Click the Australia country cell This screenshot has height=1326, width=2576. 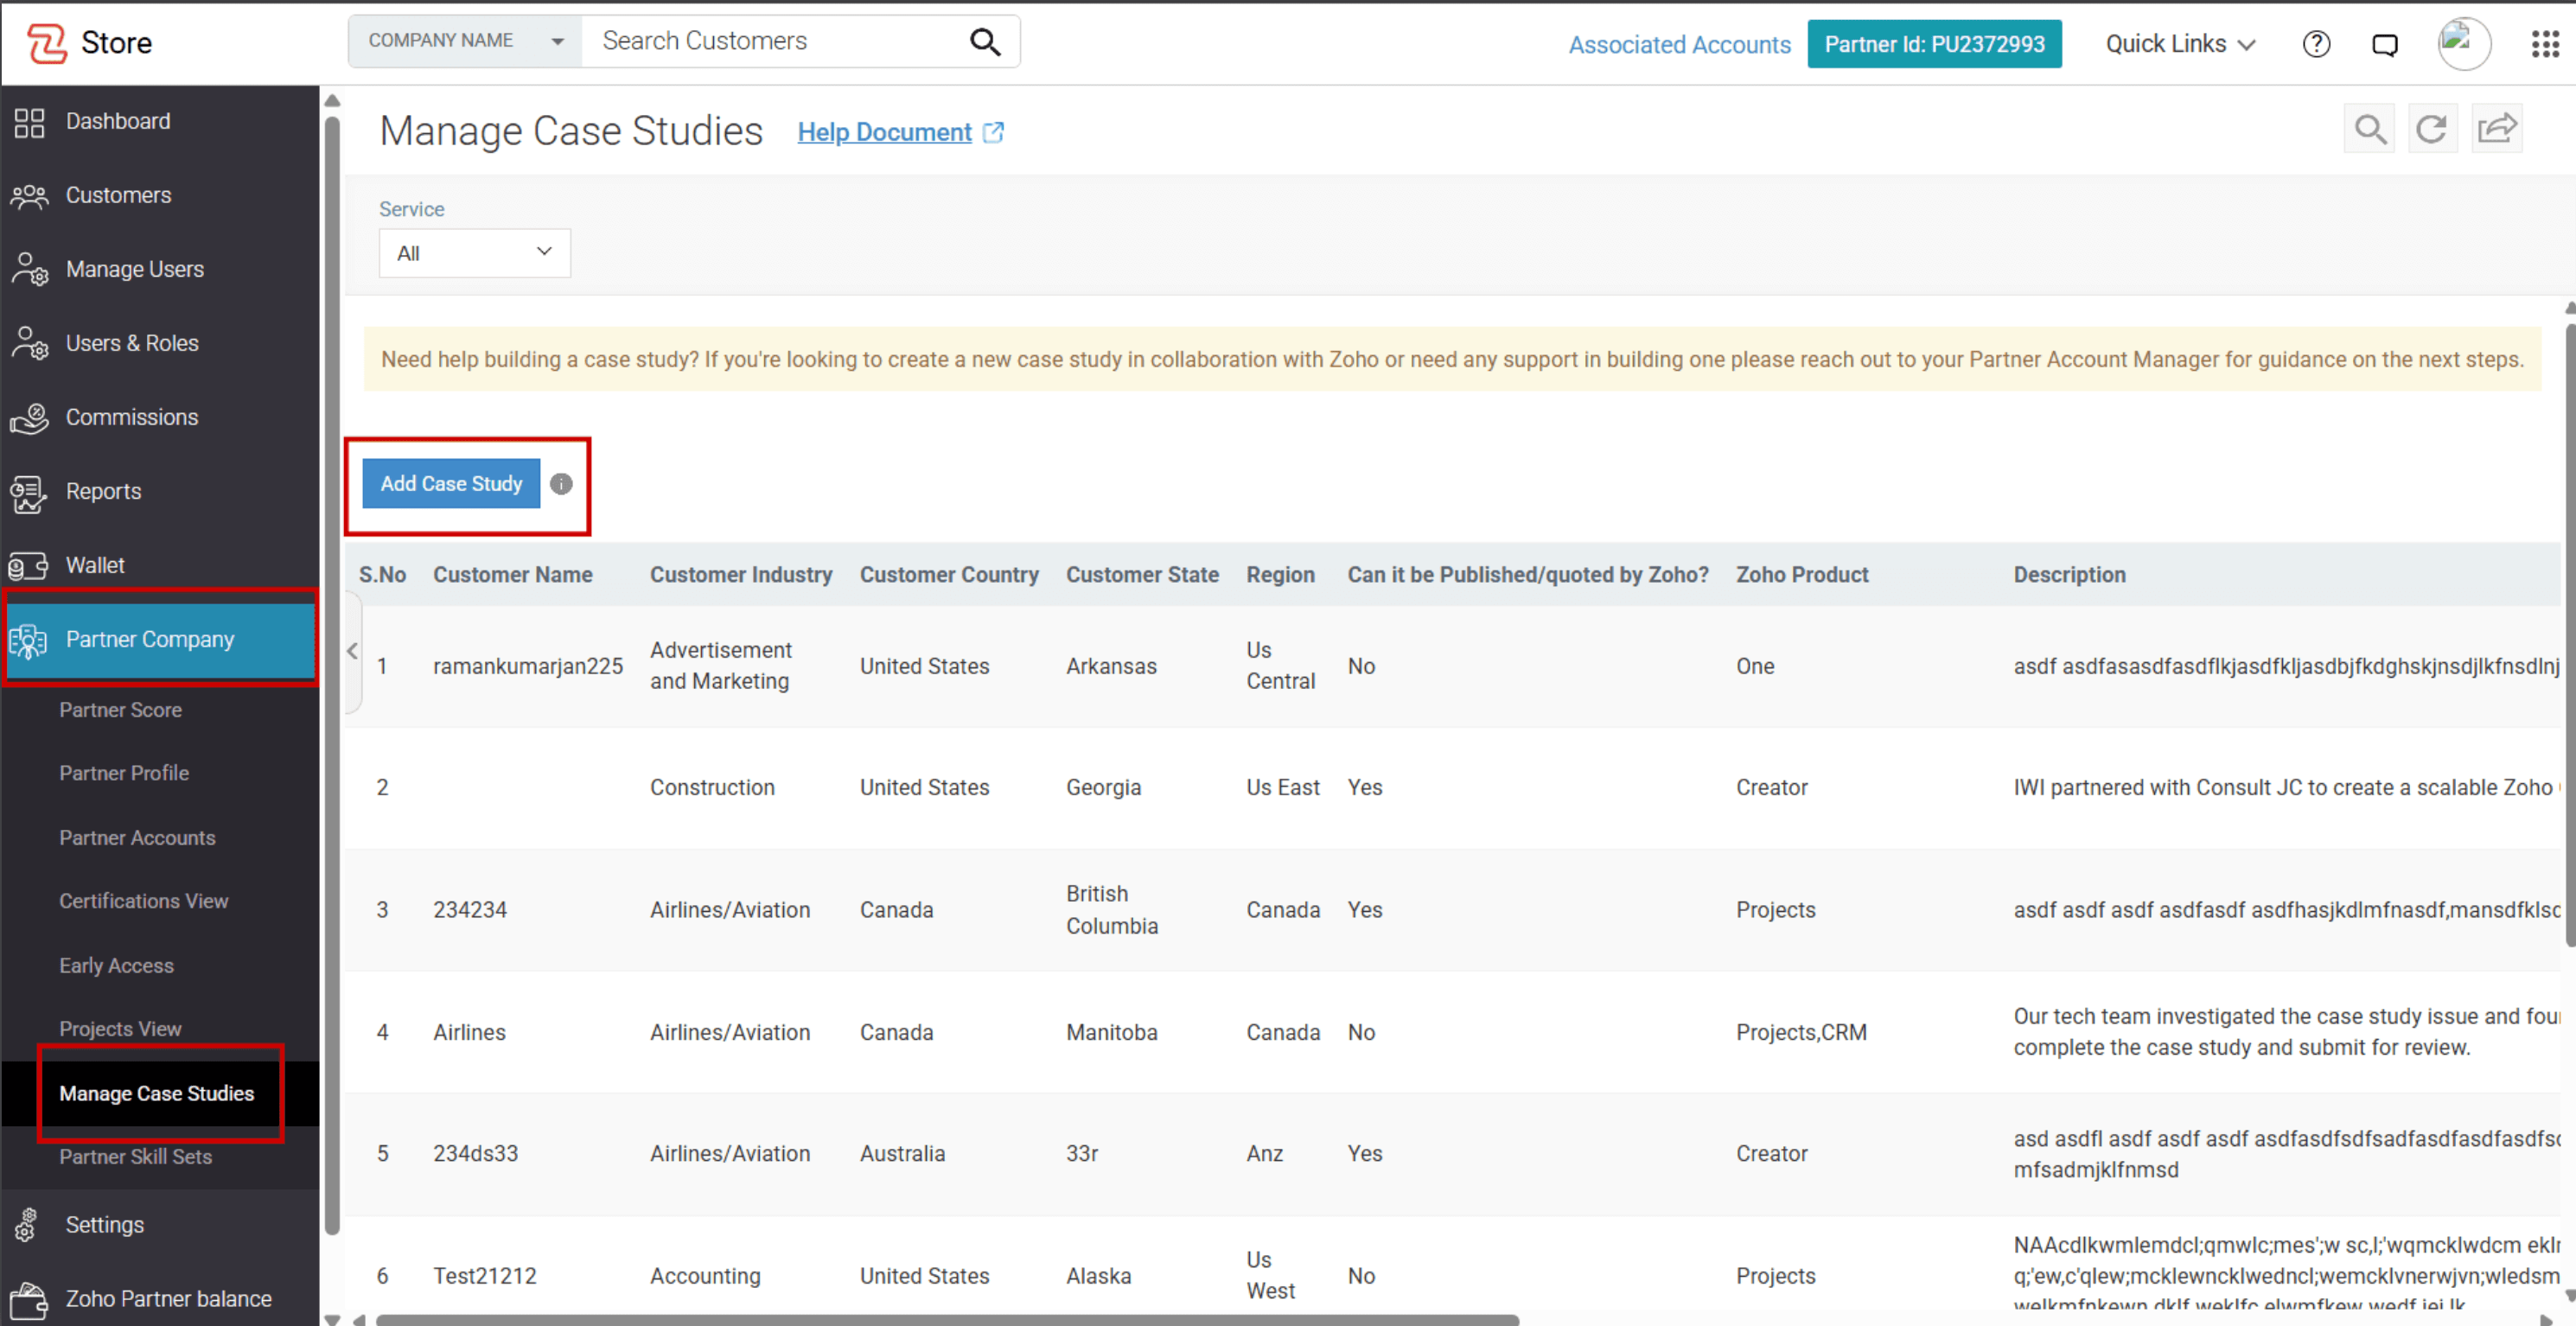pos(902,1154)
